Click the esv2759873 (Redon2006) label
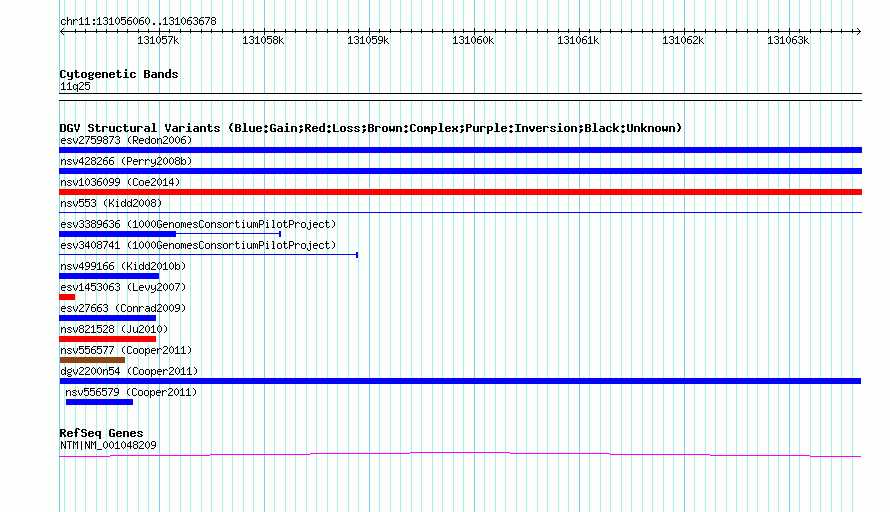Screen dimensions: 890x512 126,140
